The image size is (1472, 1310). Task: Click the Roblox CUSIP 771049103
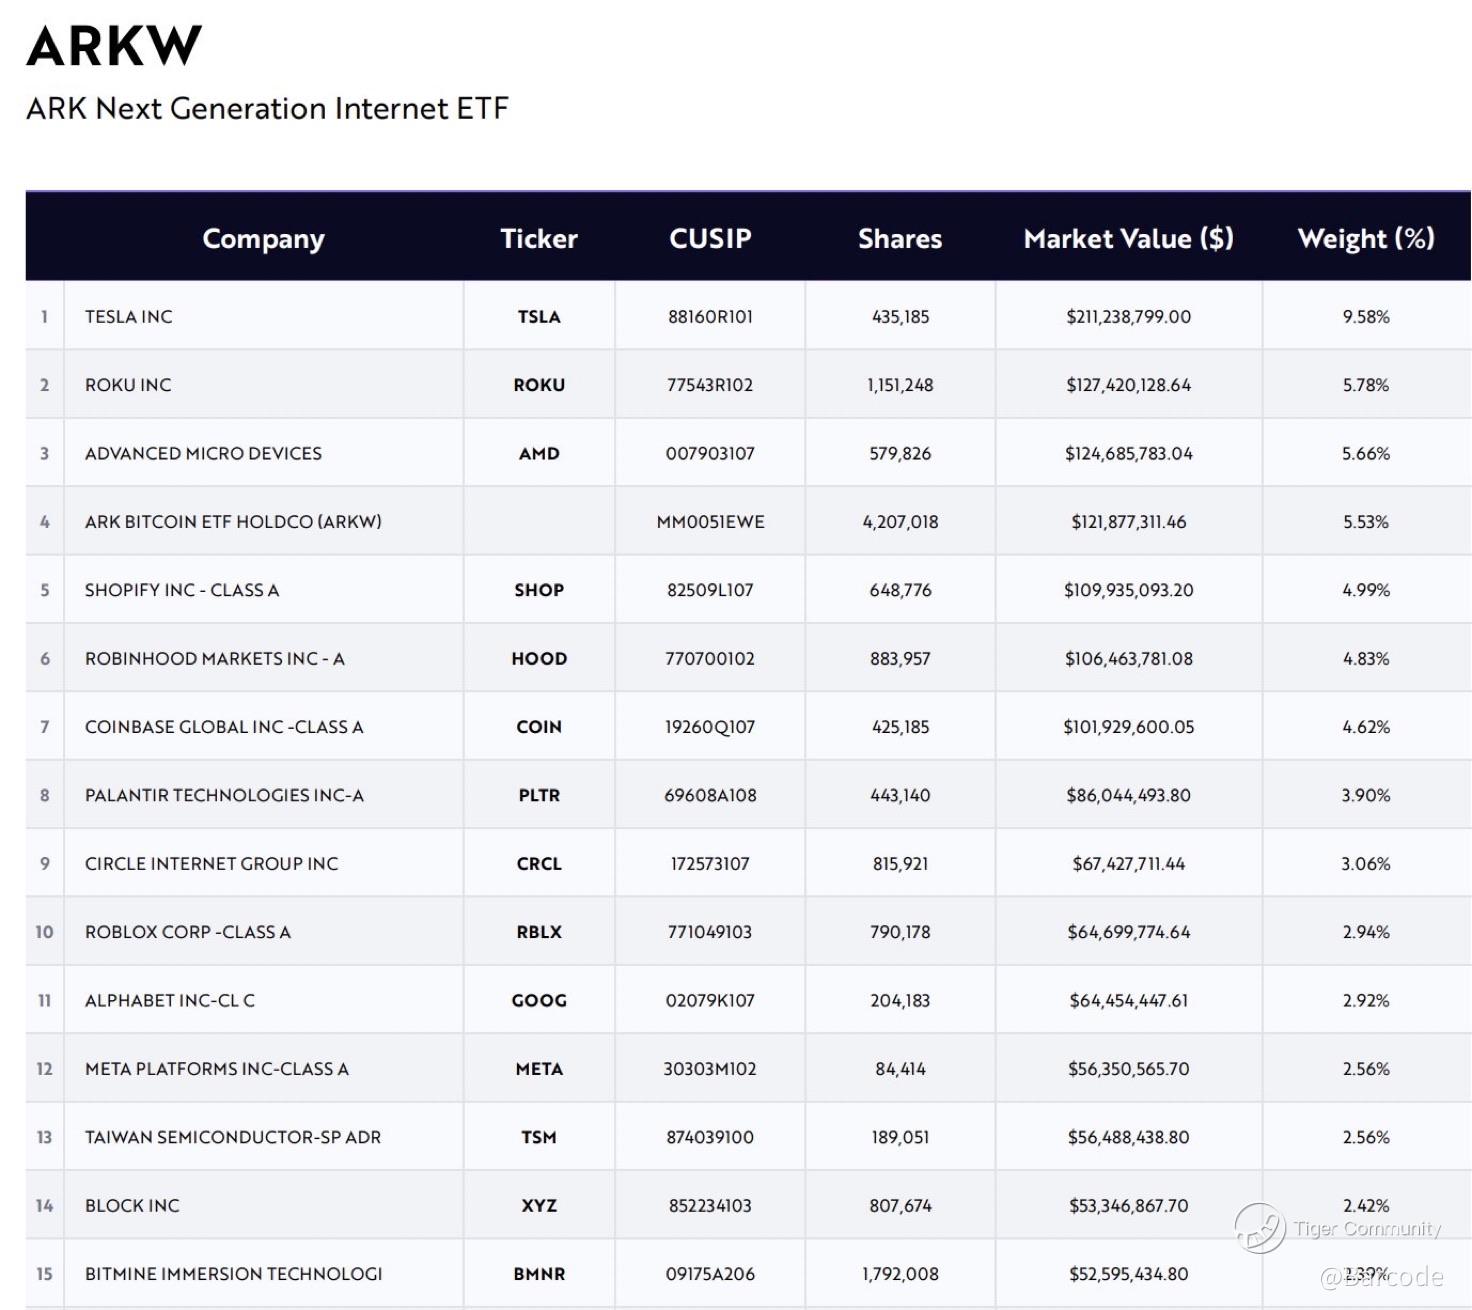pyautogui.click(x=710, y=932)
